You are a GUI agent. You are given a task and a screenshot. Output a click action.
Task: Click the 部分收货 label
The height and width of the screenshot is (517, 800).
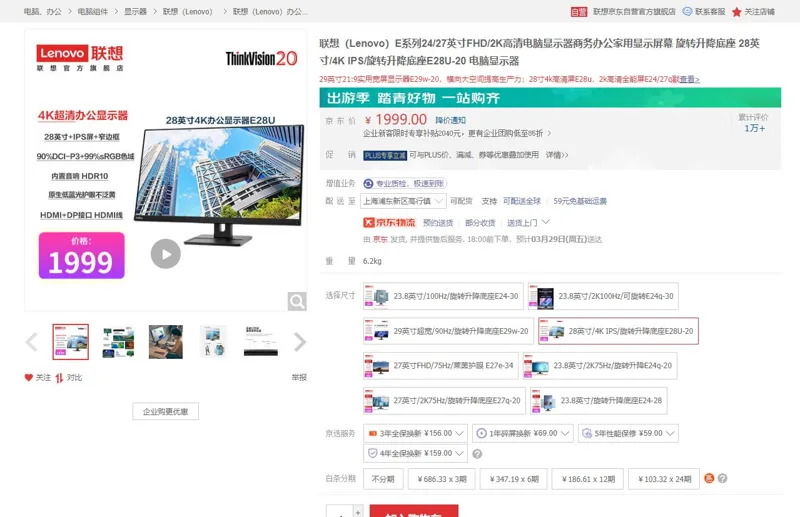click(480, 223)
